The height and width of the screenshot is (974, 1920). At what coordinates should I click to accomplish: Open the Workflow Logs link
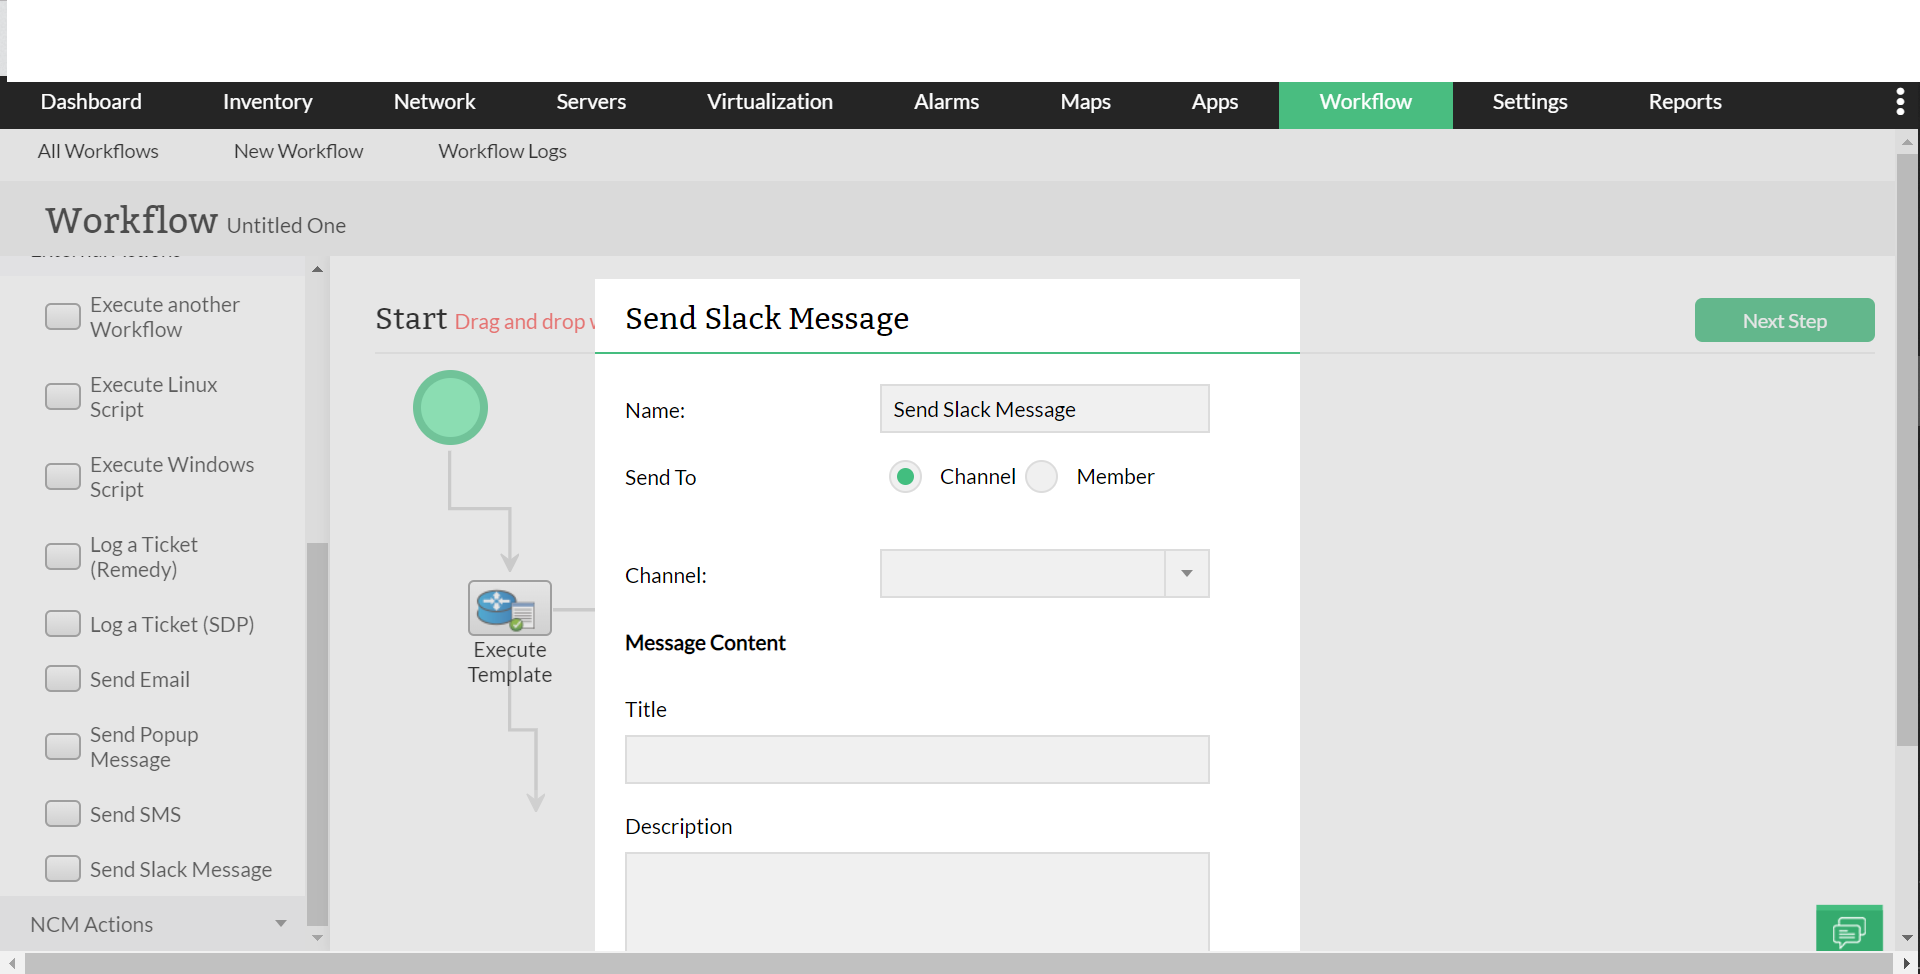502,151
